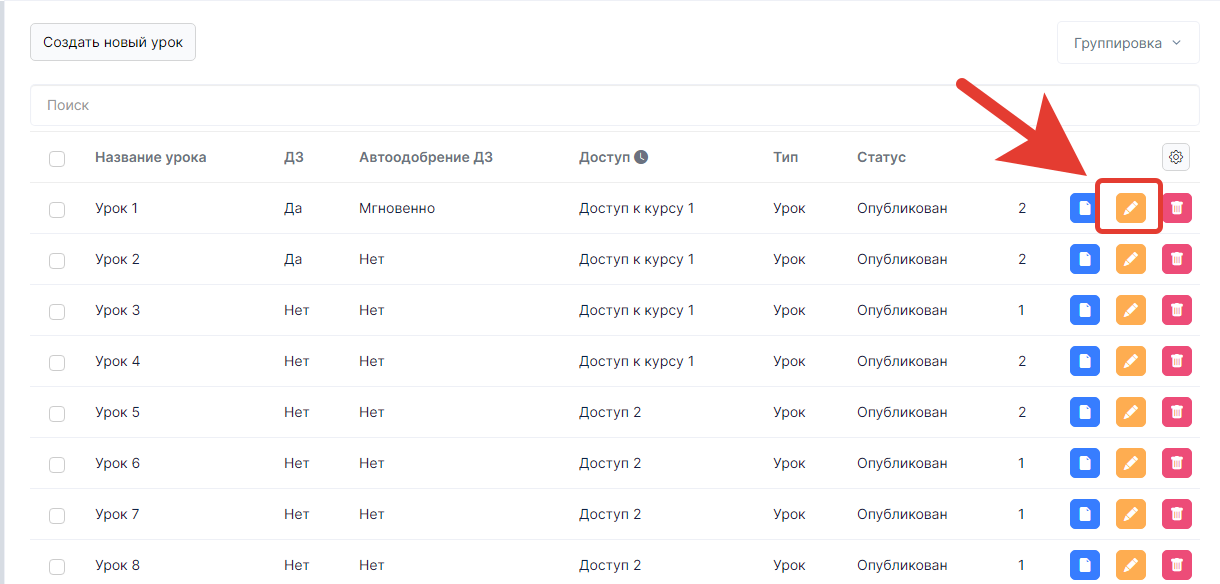Edit Урок 8 with the pencil icon
This screenshot has width=1220, height=584.
pos(1131,565)
